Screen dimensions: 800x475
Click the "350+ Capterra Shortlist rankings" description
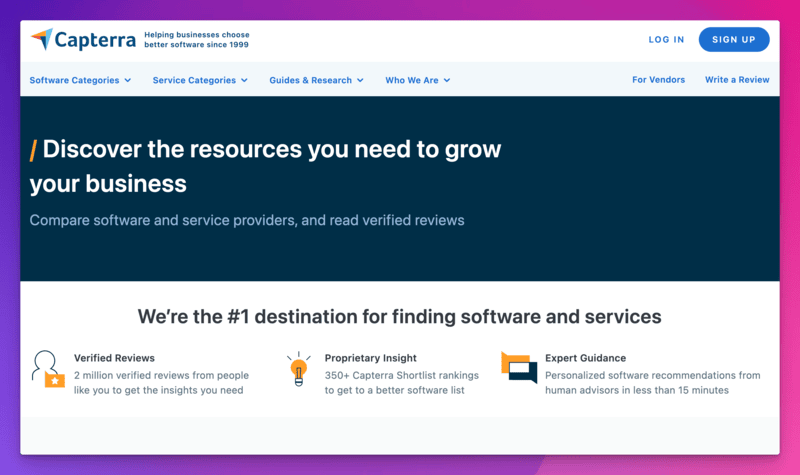pyautogui.click(x=402, y=383)
